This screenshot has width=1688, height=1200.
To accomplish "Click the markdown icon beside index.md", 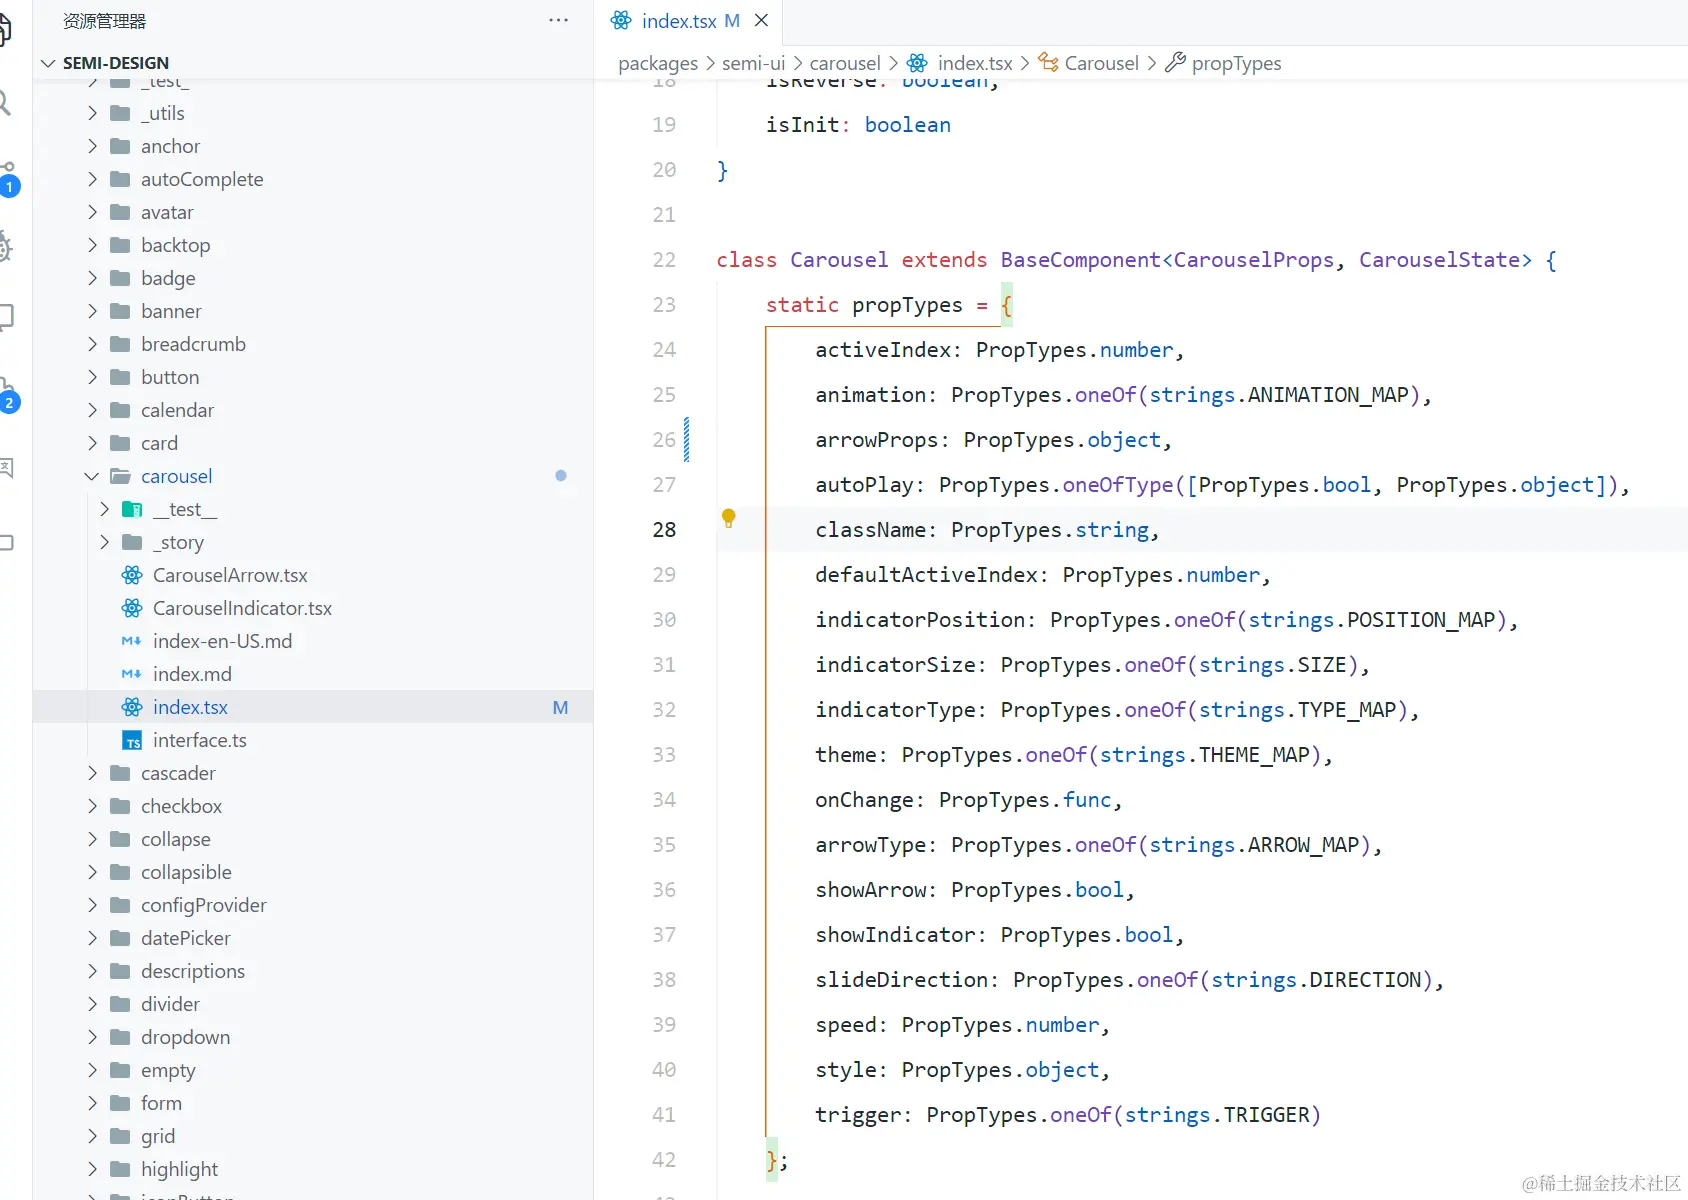I will (x=132, y=674).
